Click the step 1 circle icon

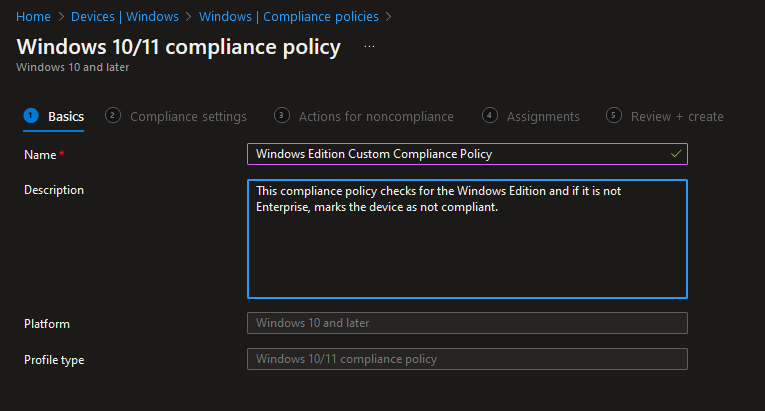(31, 116)
